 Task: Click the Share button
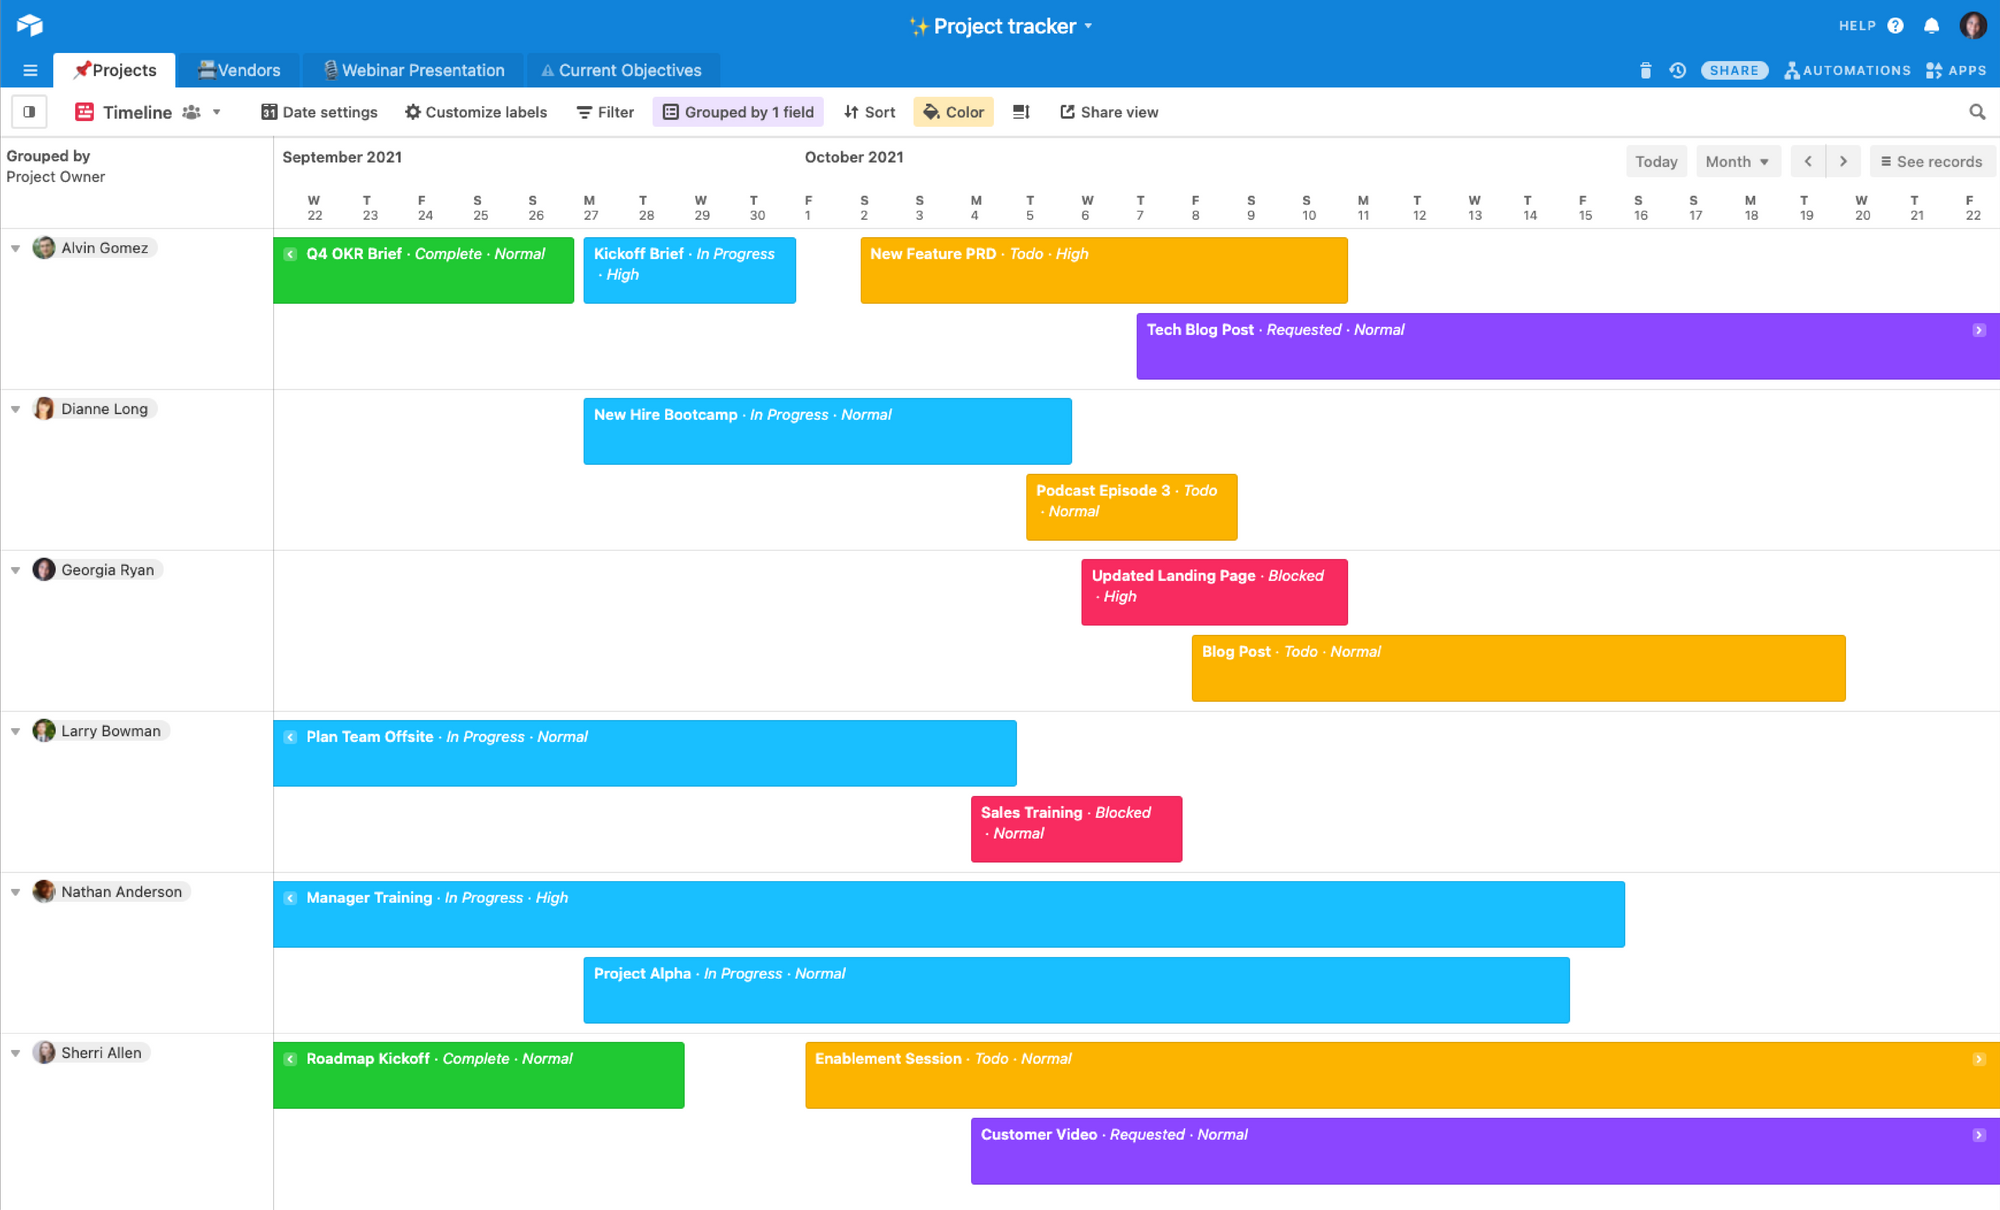coord(1733,70)
